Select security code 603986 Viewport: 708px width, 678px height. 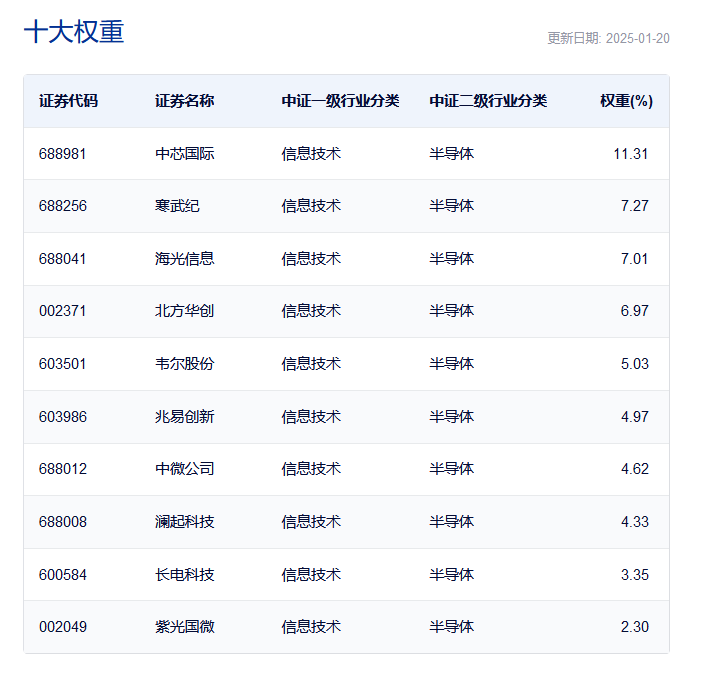click(x=62, y=417)
